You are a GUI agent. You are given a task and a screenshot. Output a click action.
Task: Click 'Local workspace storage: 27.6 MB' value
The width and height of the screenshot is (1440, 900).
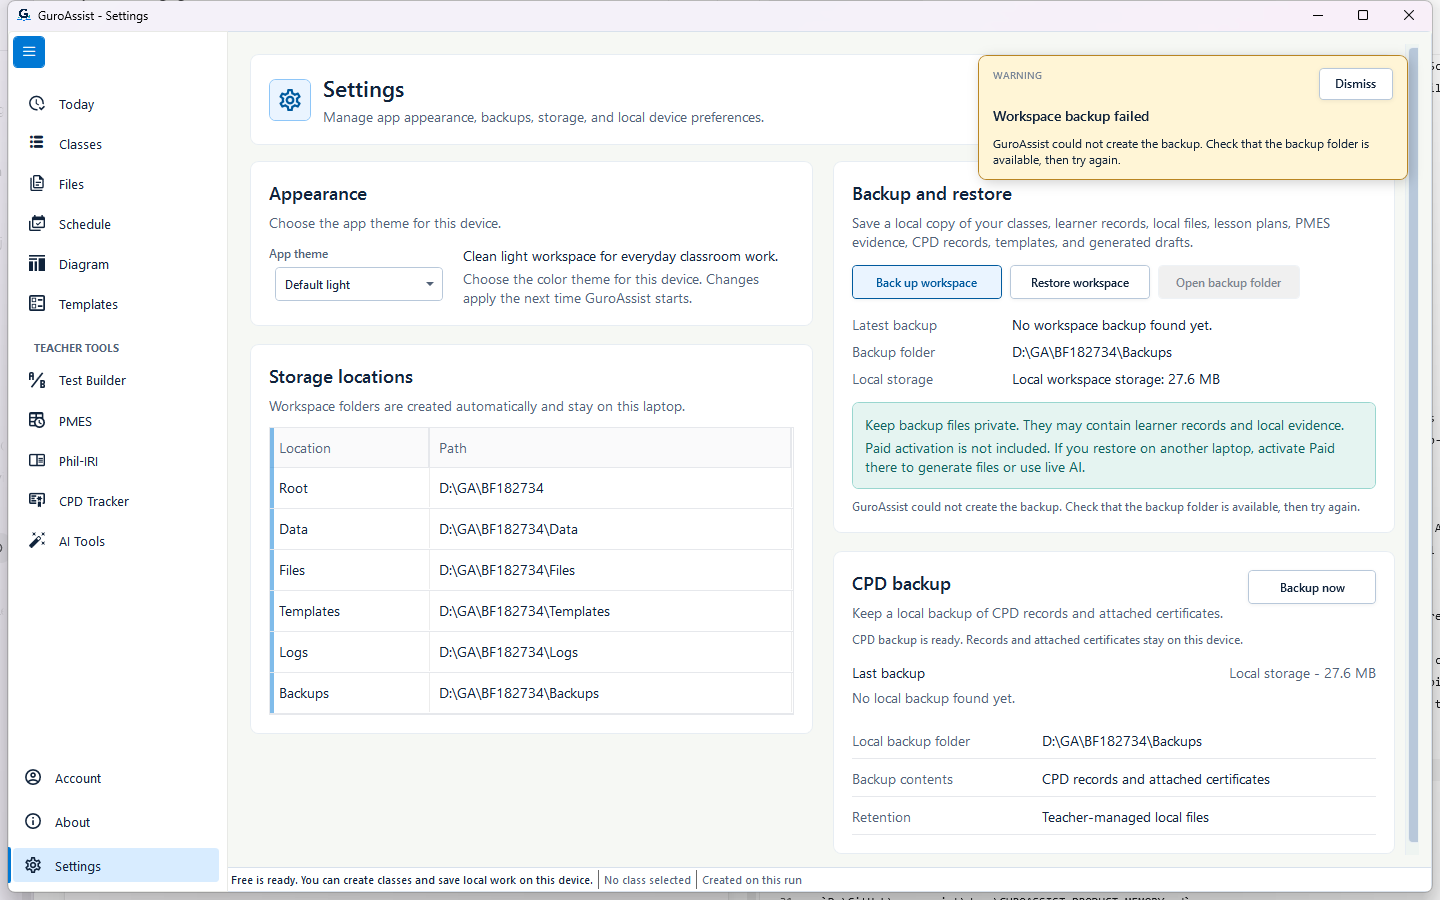click(x=1116, y=379)
